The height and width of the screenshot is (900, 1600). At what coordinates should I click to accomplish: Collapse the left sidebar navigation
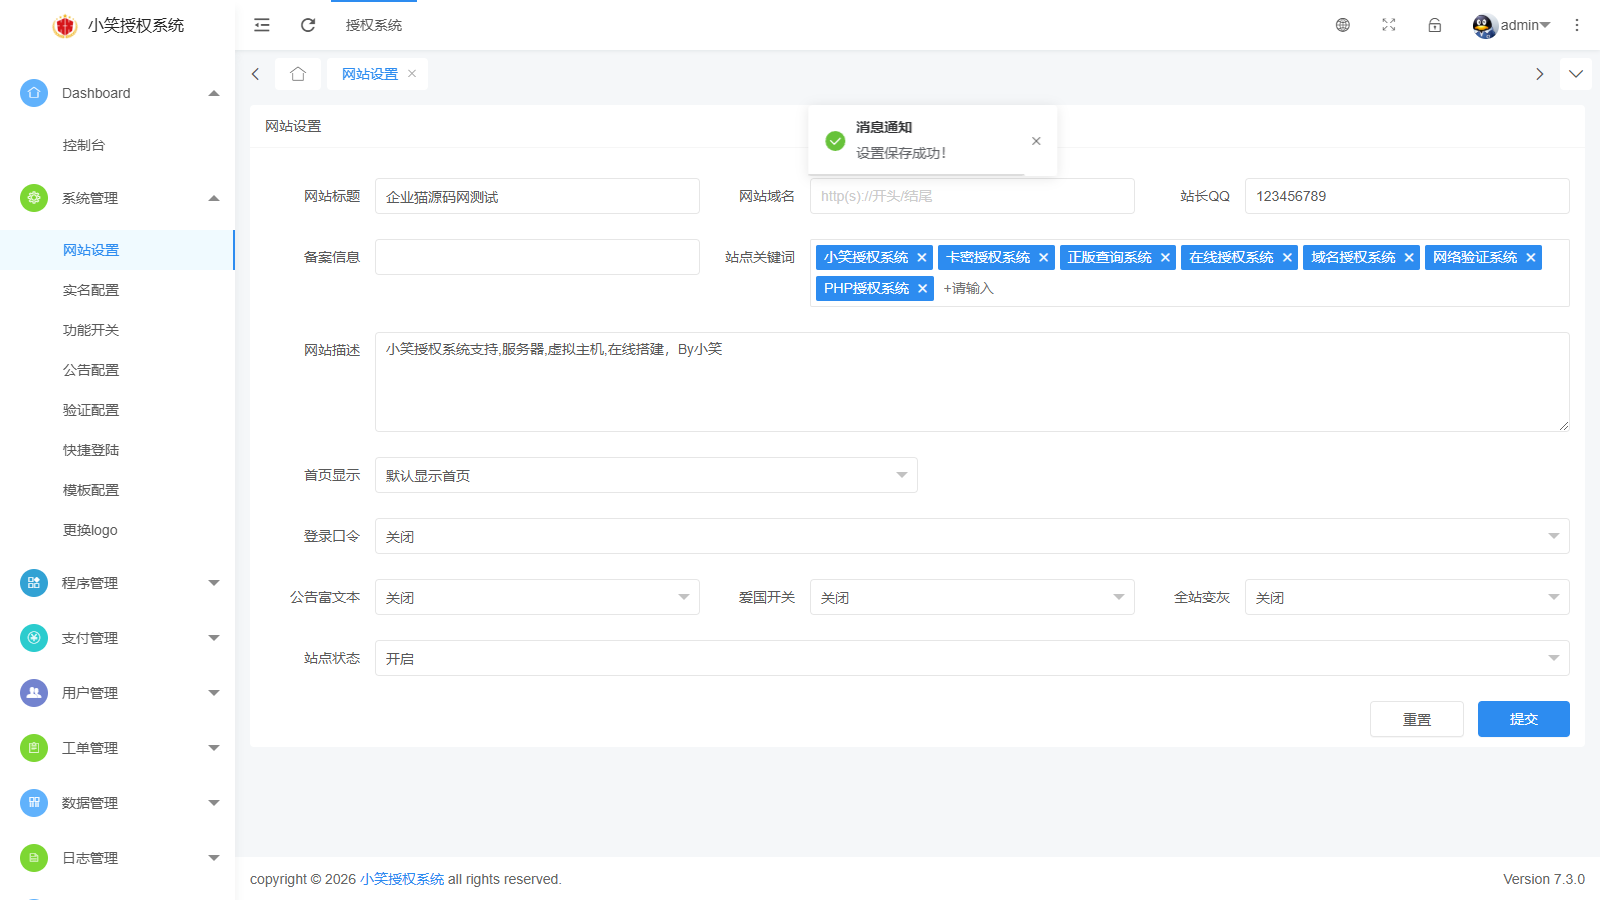[x=261, y=25]
